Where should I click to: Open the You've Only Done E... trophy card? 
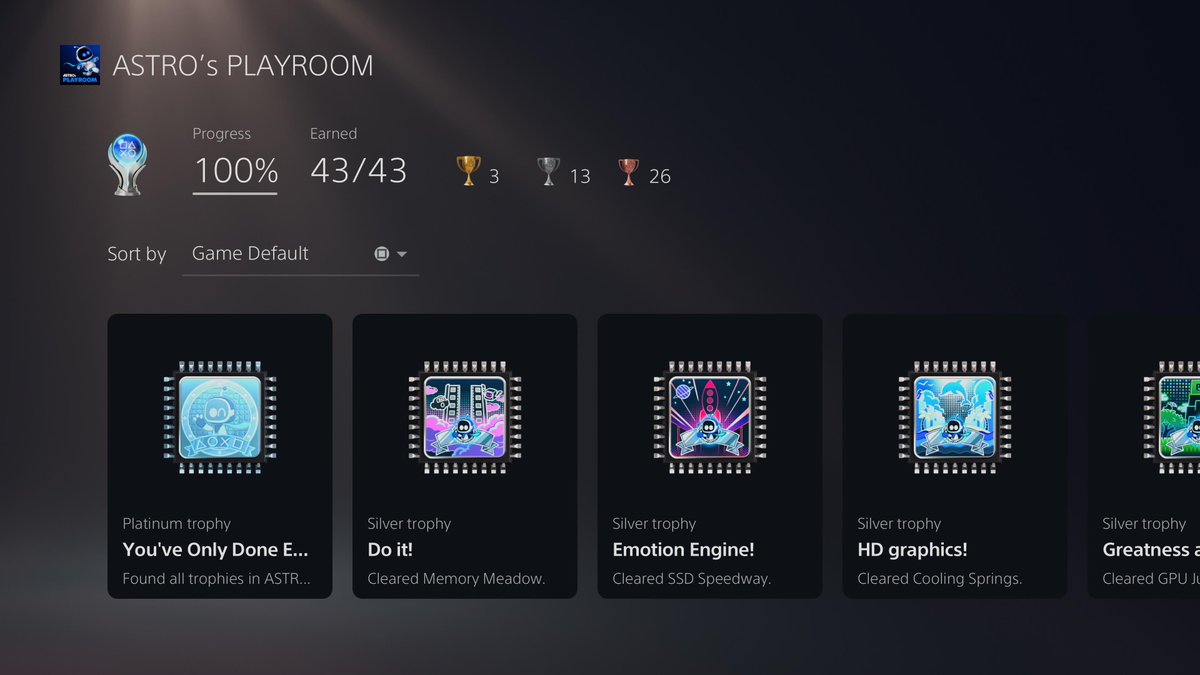(x=220, y=456)
